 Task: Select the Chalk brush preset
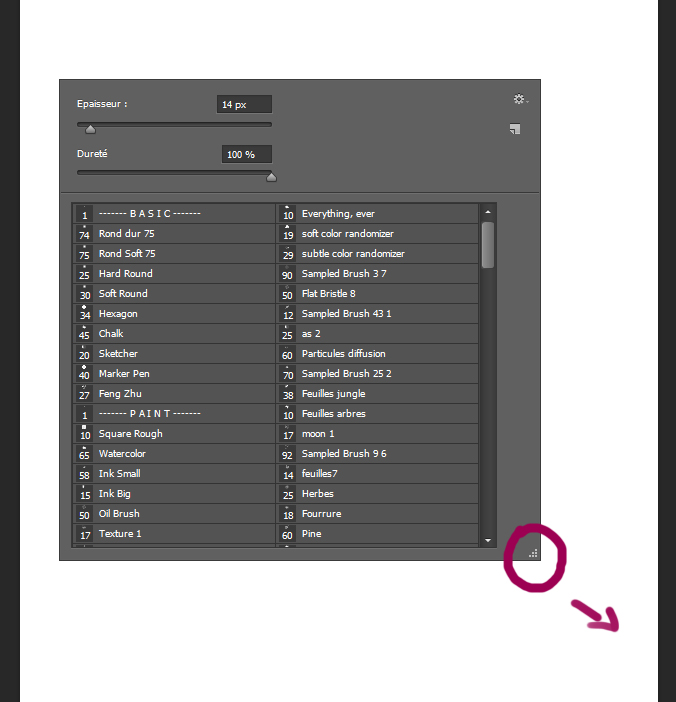(111, 334)
